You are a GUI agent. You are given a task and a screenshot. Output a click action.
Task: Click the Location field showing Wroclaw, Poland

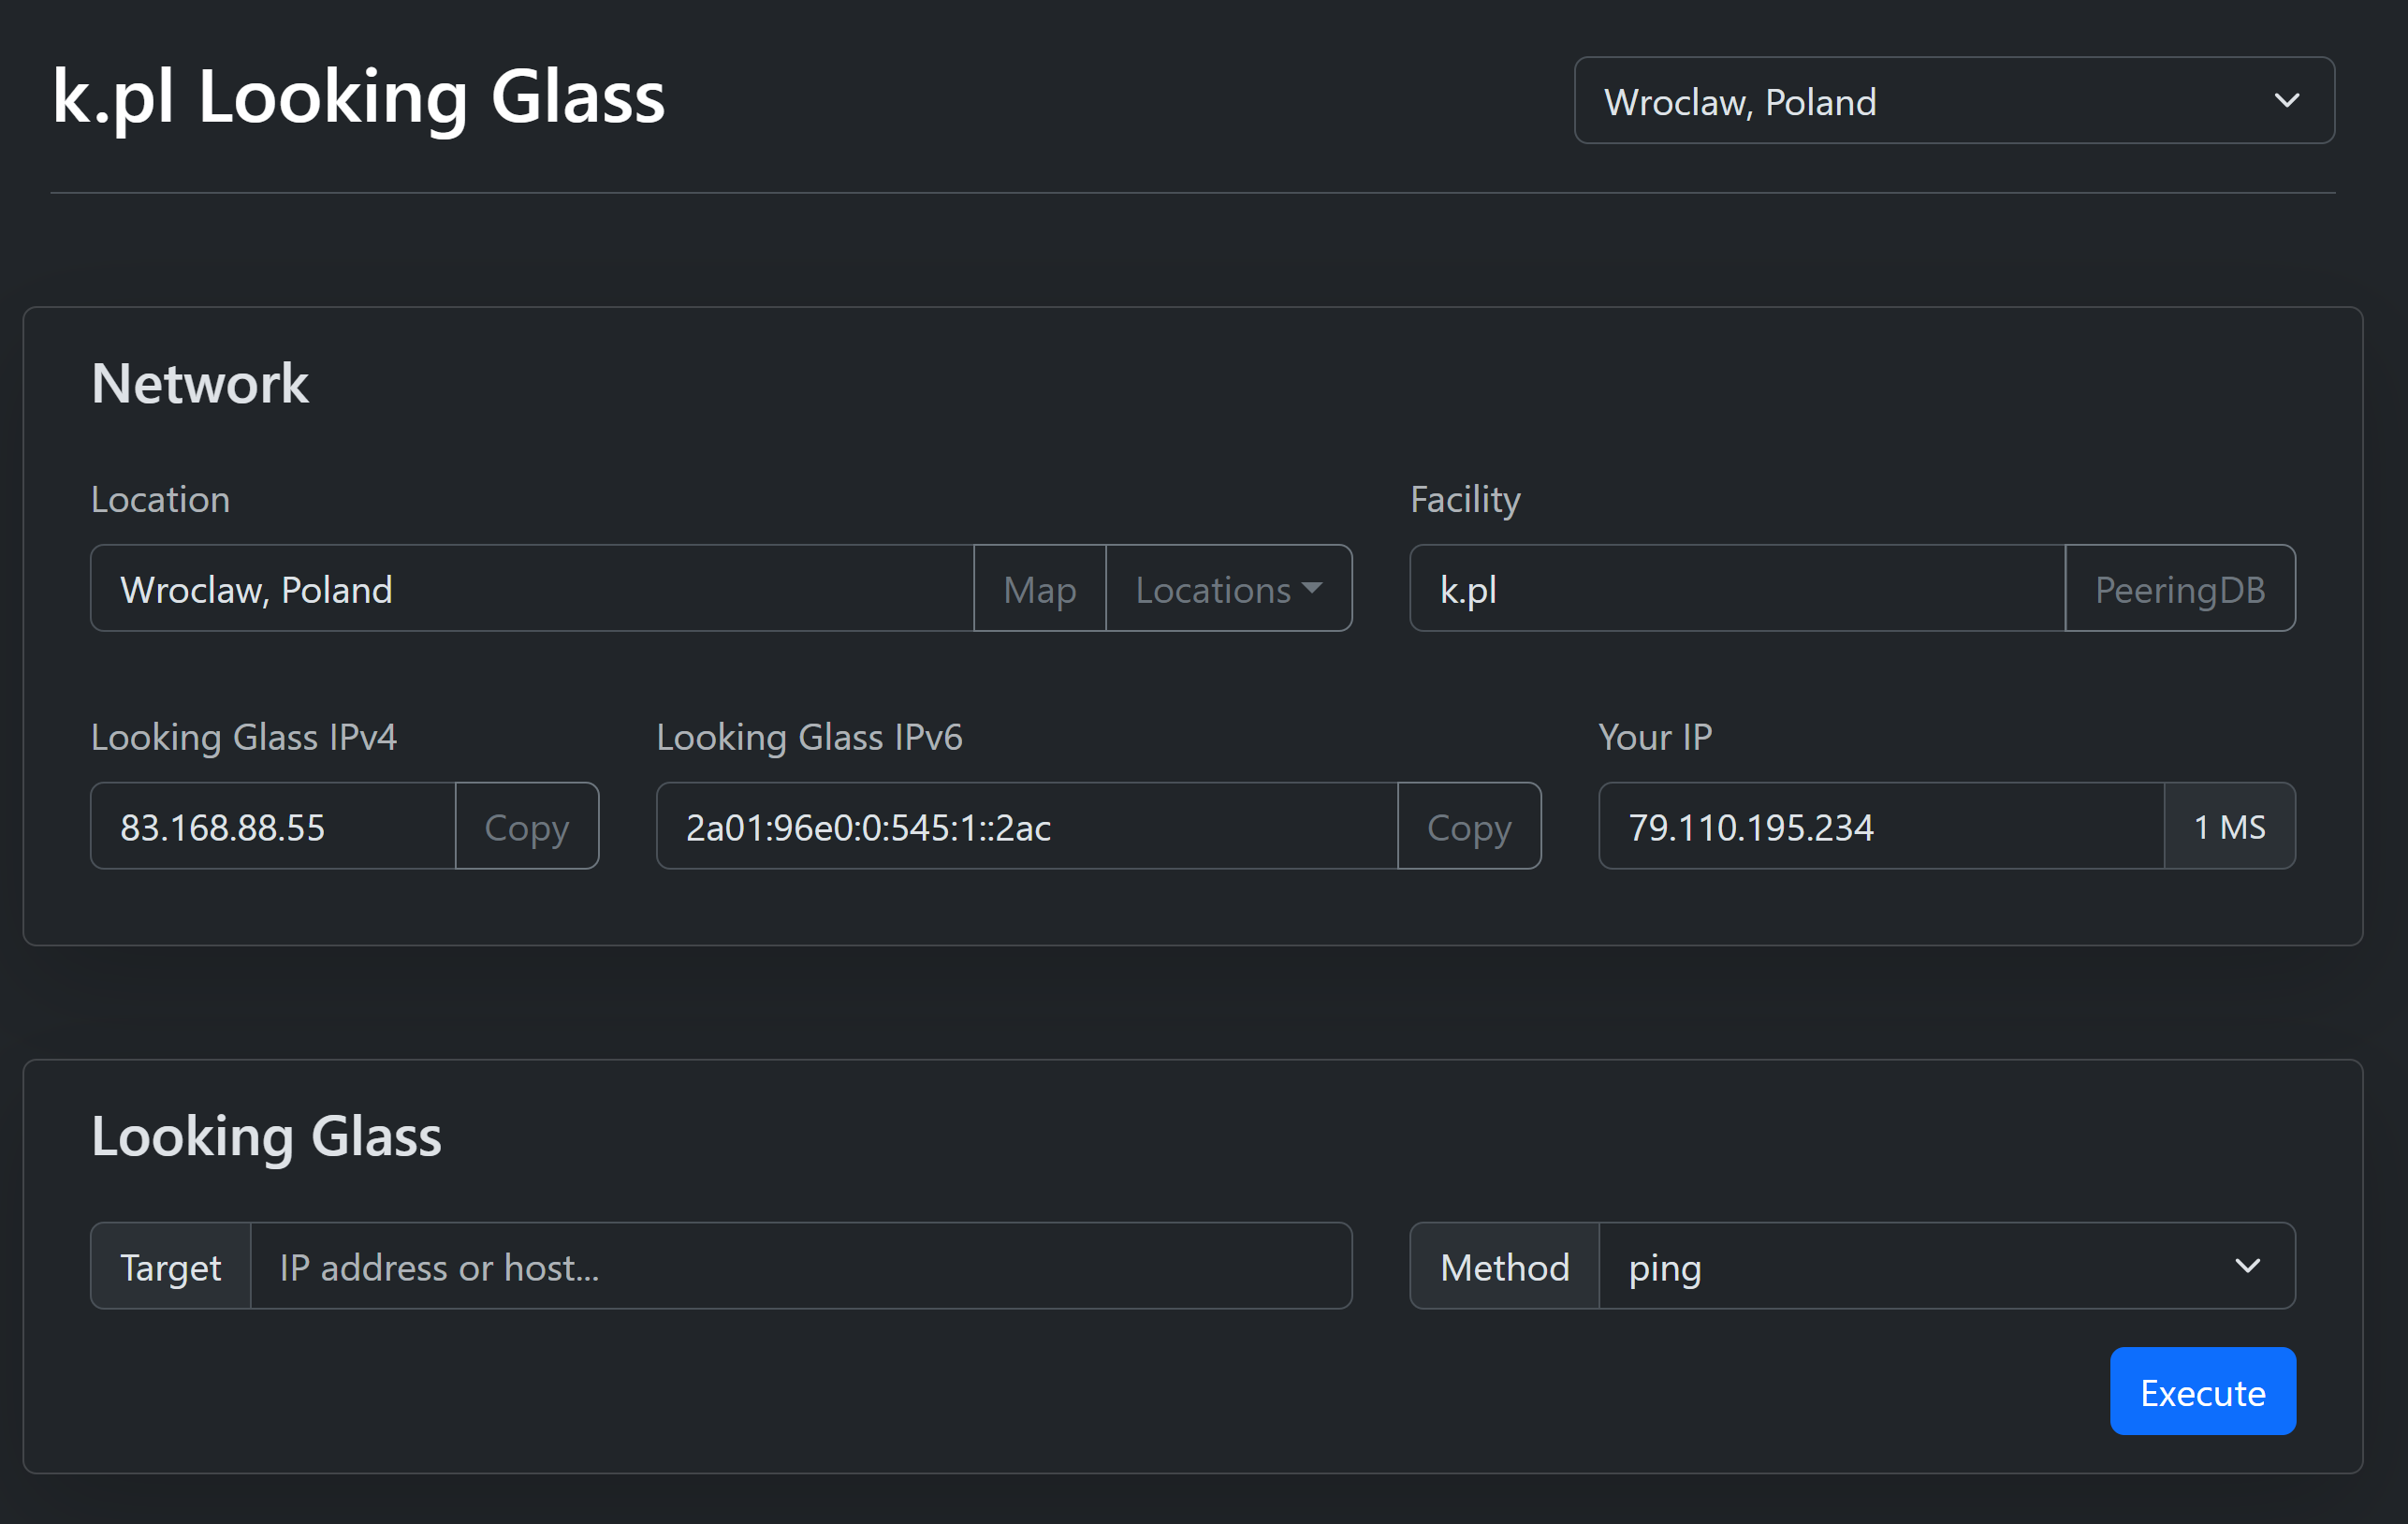coord(531,589)
